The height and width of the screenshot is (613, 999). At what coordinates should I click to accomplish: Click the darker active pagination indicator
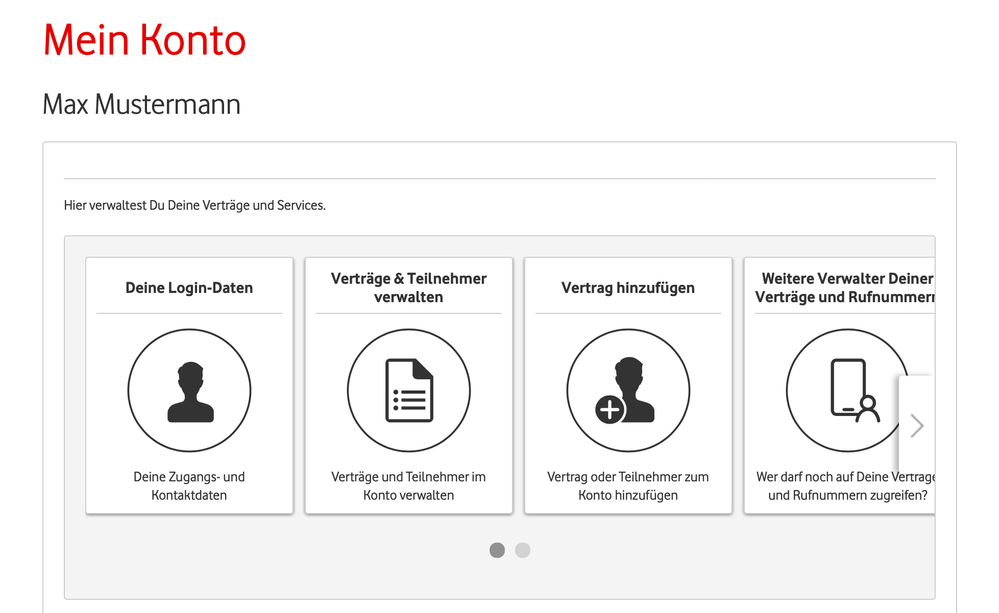(497, 550)
